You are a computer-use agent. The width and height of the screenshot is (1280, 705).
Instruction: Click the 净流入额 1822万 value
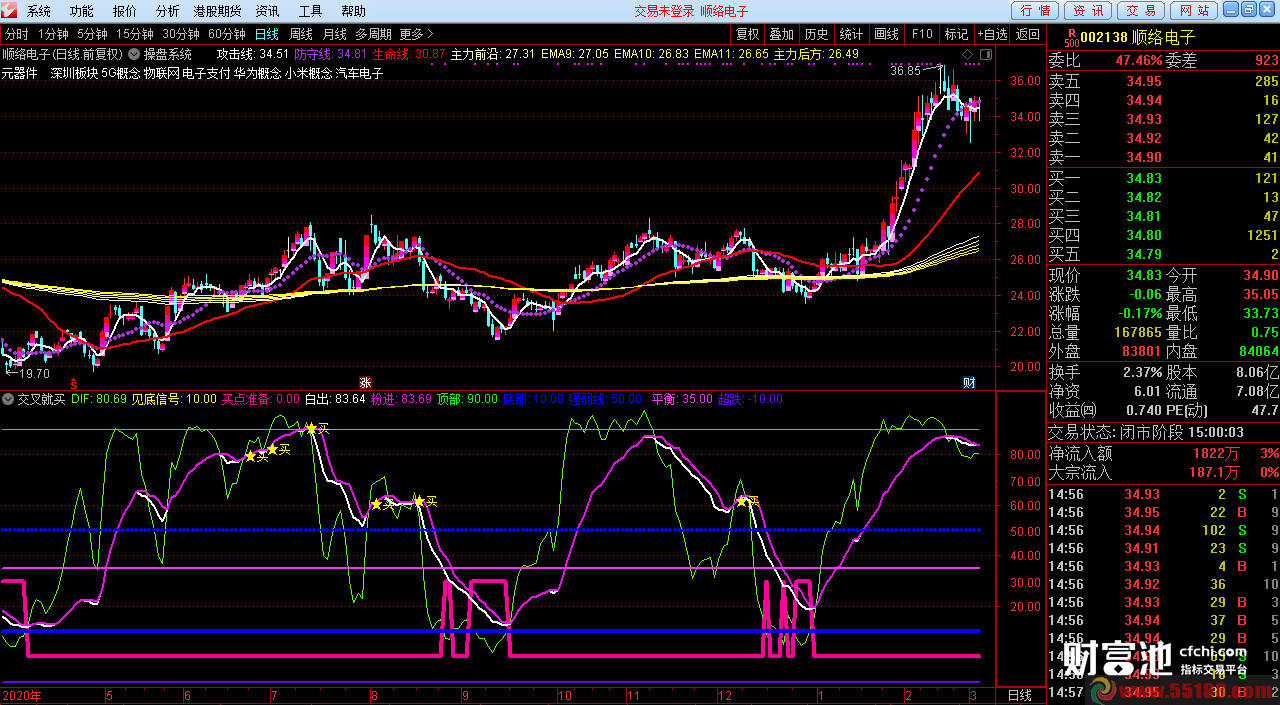1215,453
